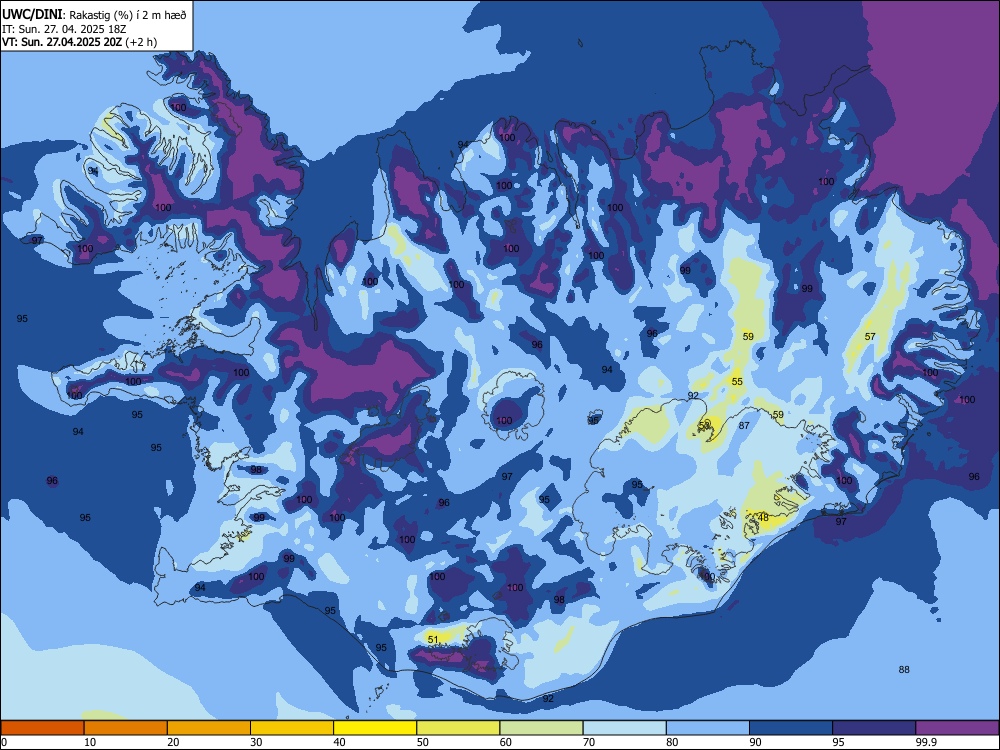This screenshot has height=750, width=1000.
Task: Click the 87 humidity value on the map
Action: coord(744,425)
